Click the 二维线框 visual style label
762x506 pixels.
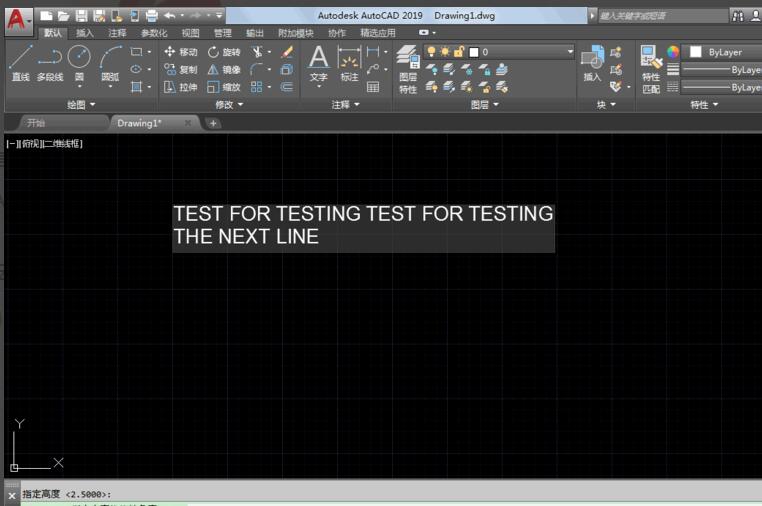click(62, 144)
